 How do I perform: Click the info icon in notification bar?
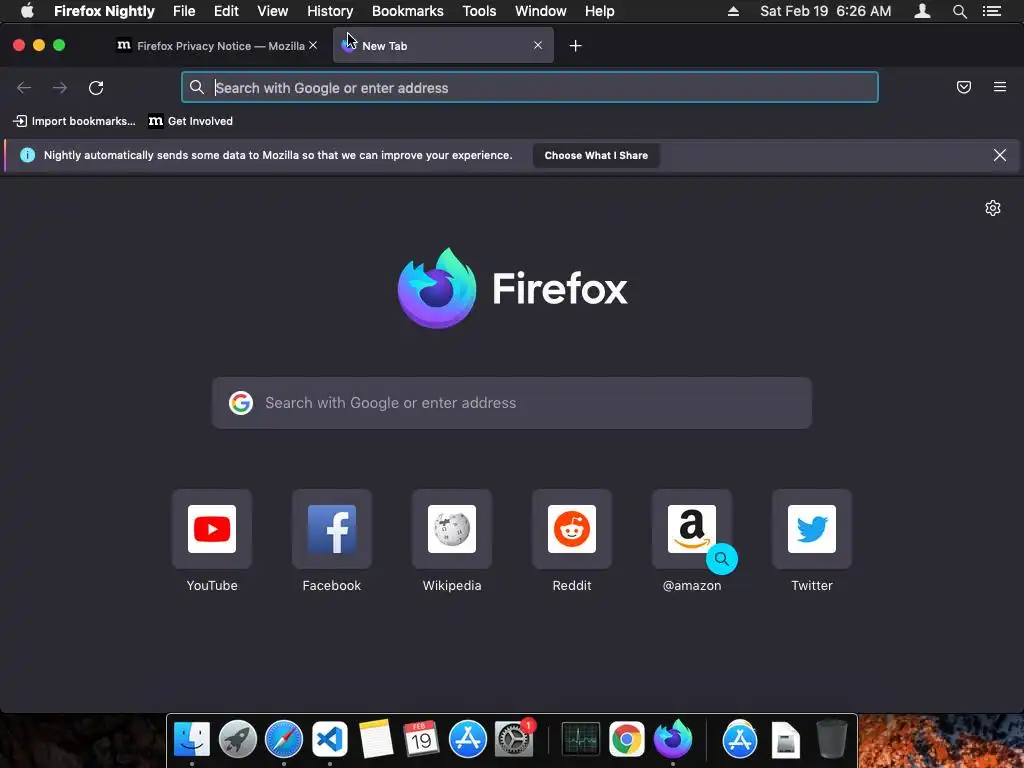[27, 155]
